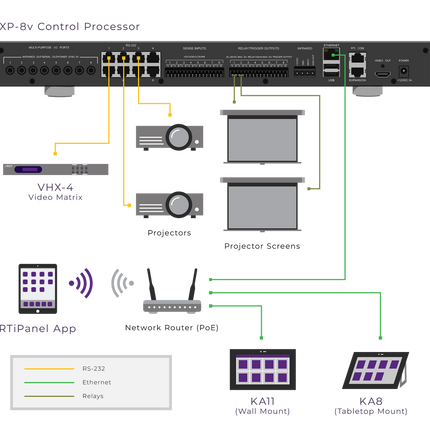Click the Expansion port
Screen dimensions: 430x430
click(x=357, y=71)
